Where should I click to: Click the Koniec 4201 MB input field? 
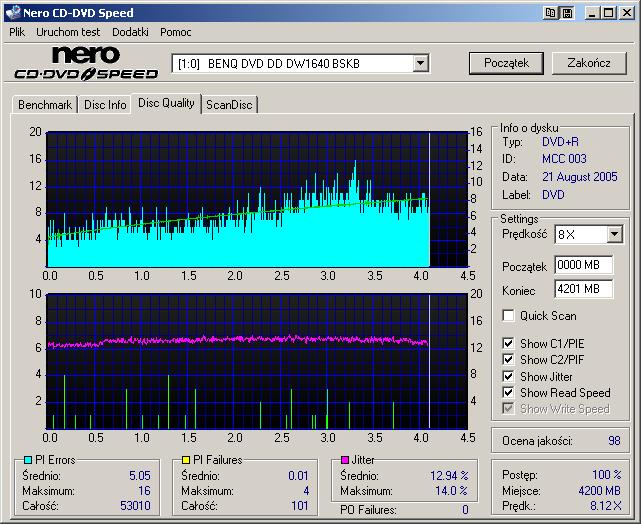tap(584, 289)
